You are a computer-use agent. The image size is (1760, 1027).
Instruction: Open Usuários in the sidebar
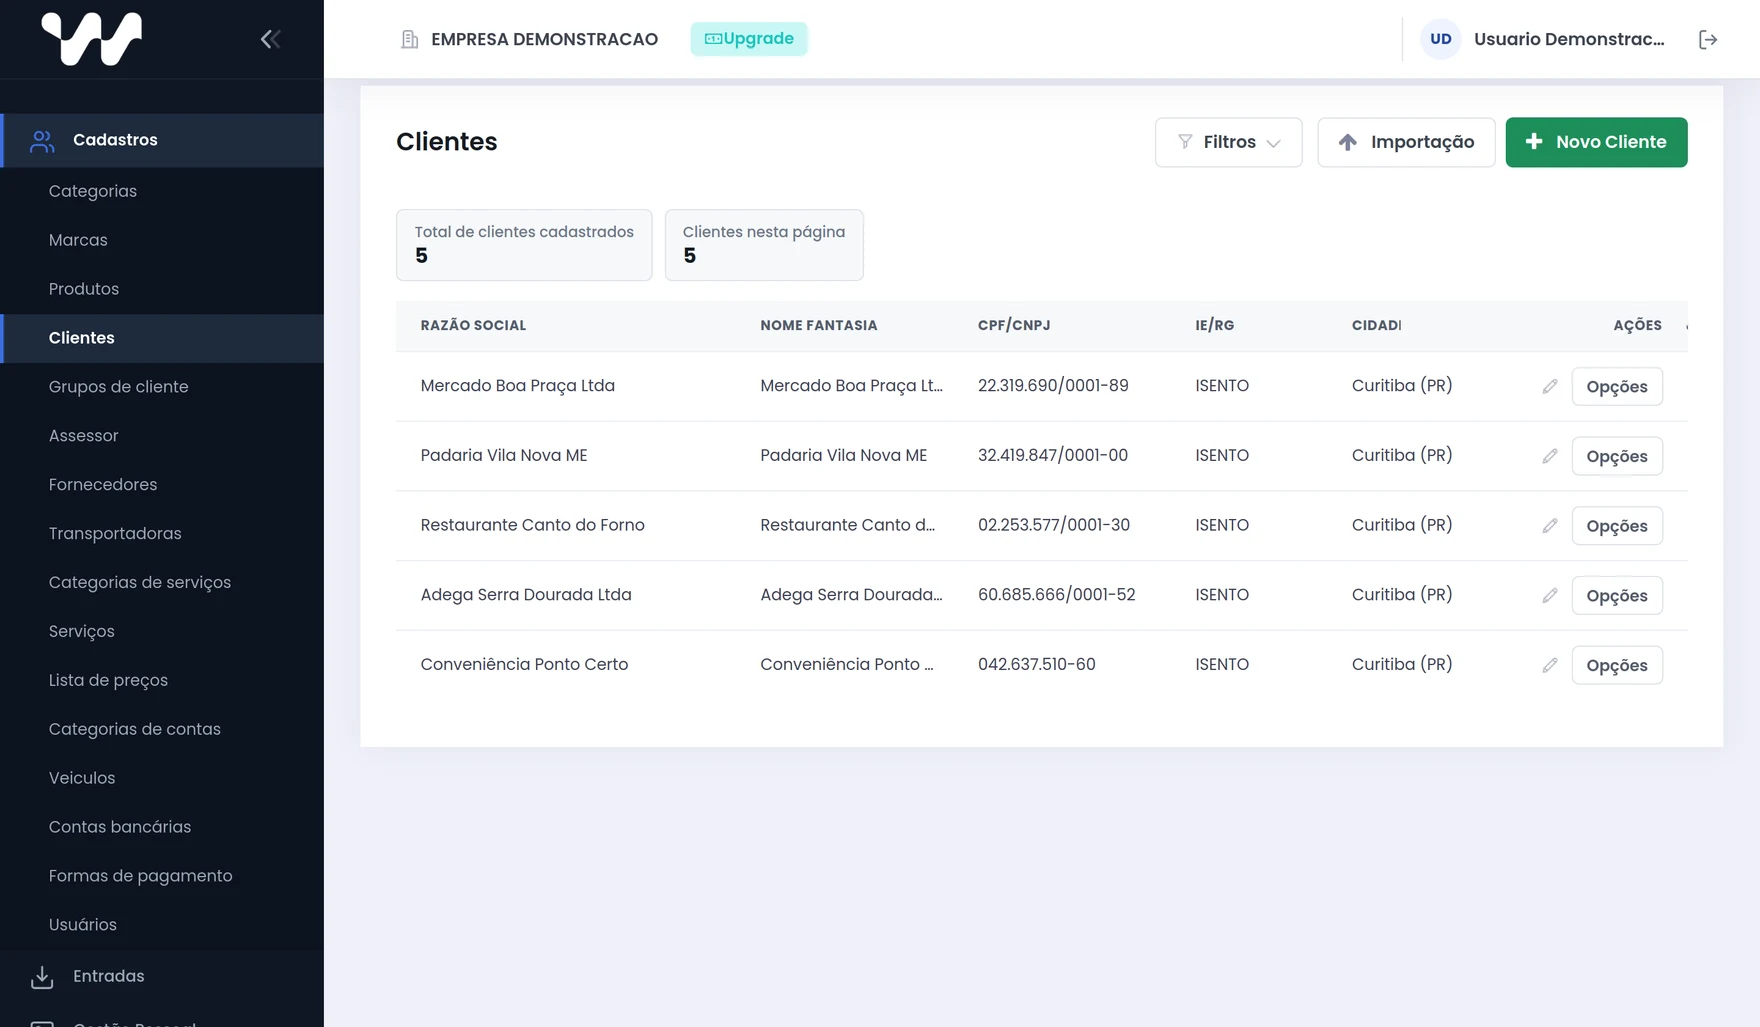(x=83, y=925)
